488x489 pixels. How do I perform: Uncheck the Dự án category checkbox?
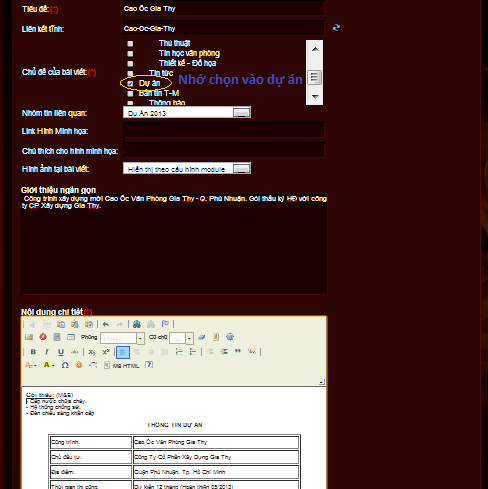(x=130, y=83)
